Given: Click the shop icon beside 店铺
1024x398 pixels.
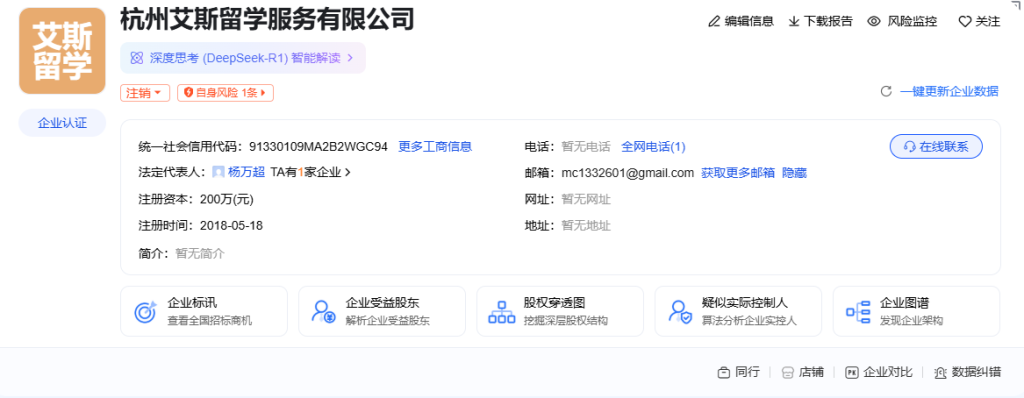Looking at the screenshot, I should point(788,373).
